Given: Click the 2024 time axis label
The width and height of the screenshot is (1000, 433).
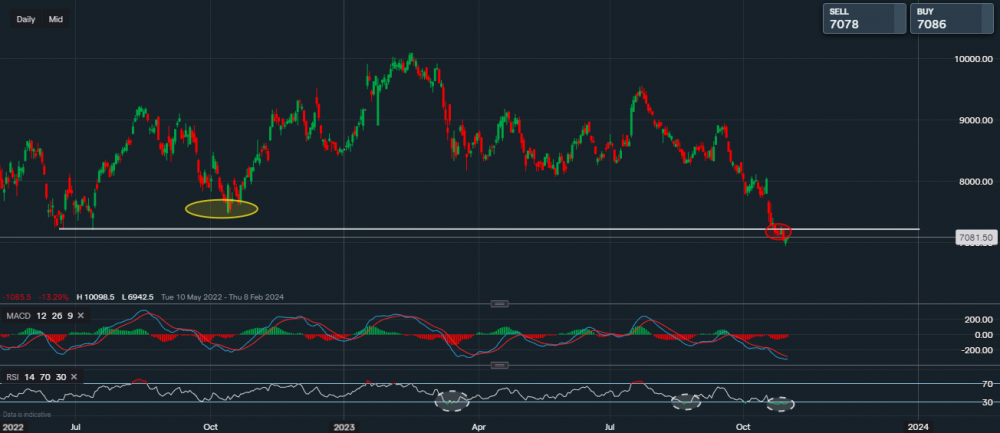Looking at the screenshot, I should [918, 424].
